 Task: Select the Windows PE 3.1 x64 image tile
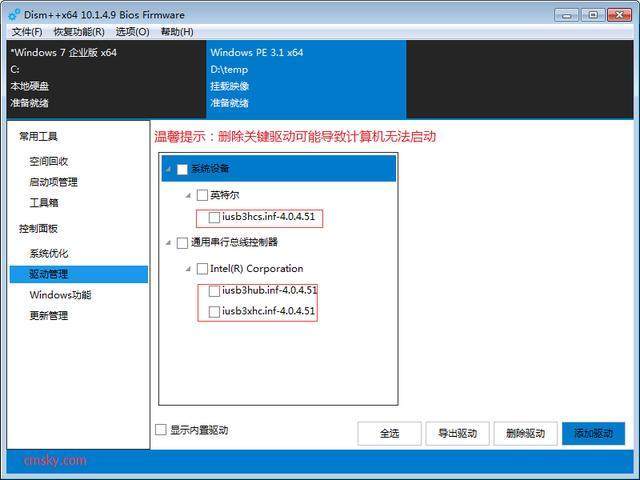305,78
